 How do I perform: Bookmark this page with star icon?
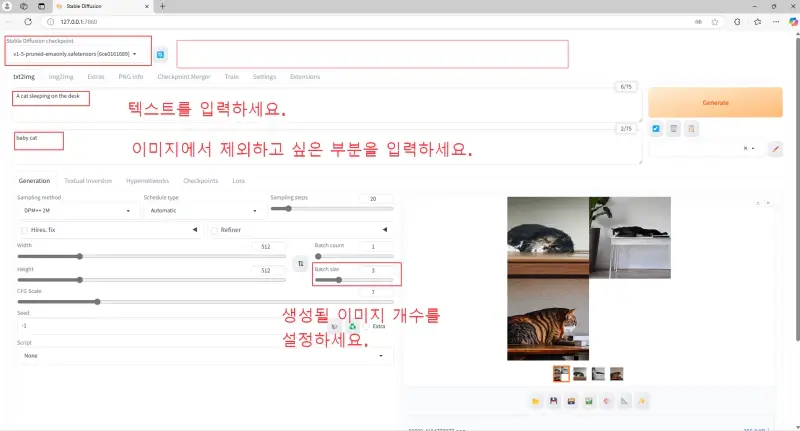(715, 22)
